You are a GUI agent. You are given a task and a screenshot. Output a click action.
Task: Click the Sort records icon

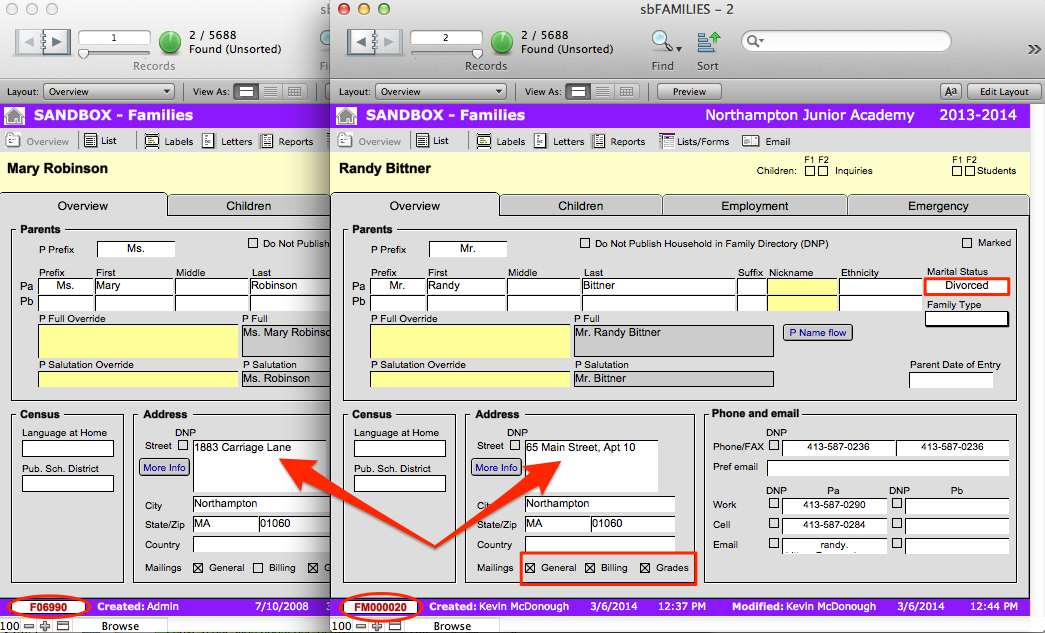point(708,41)
